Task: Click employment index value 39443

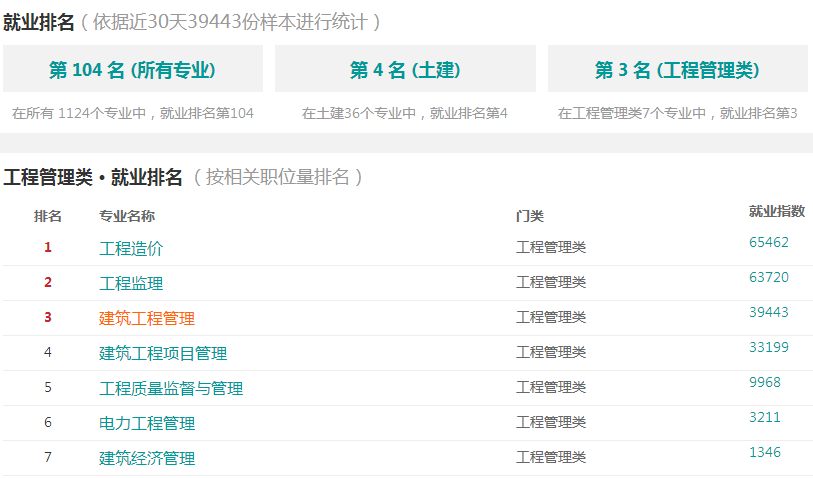Action: 769,312
